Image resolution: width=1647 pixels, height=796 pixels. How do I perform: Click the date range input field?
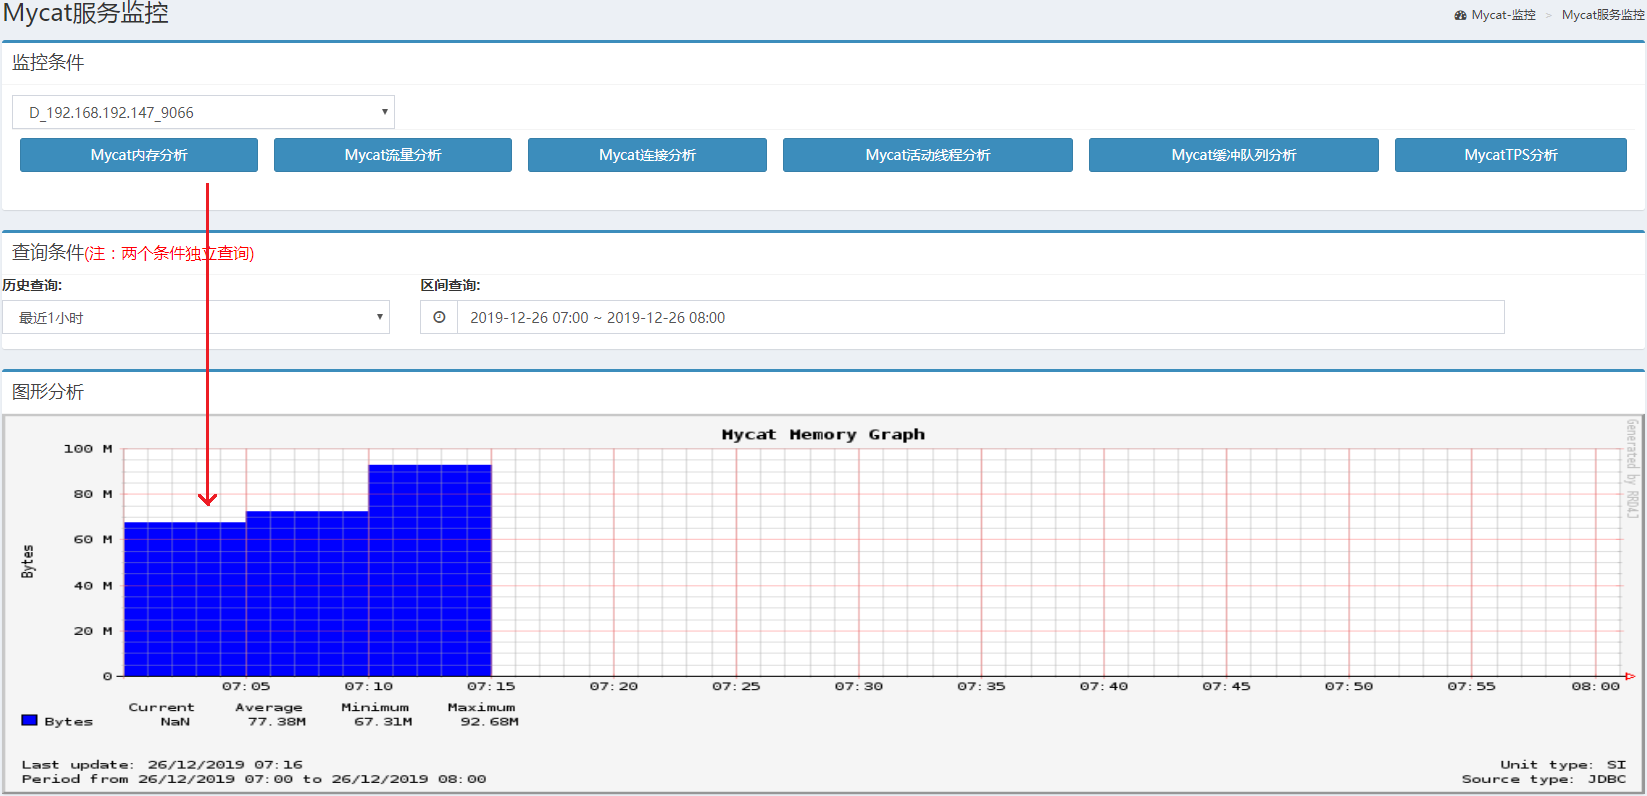click(980, 317)
